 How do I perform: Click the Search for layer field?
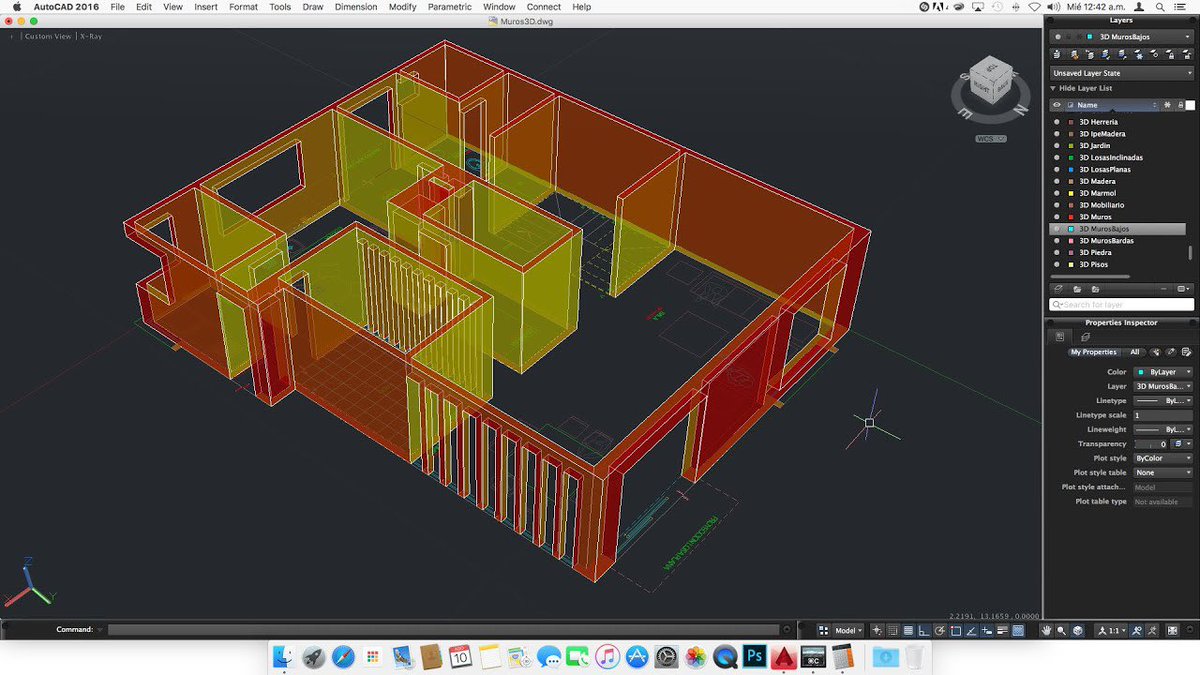[1121, 304]
